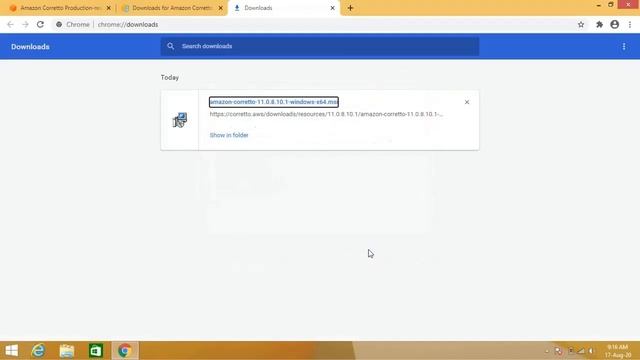Click the corretto.aws download source URL
This screenshot has height=360, width=640.
coord(326,114)
